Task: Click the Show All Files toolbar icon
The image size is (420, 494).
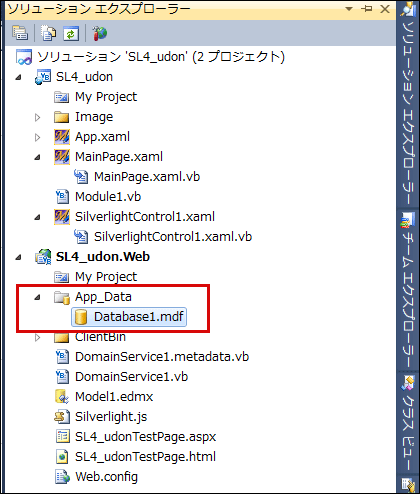Action: 49,33
